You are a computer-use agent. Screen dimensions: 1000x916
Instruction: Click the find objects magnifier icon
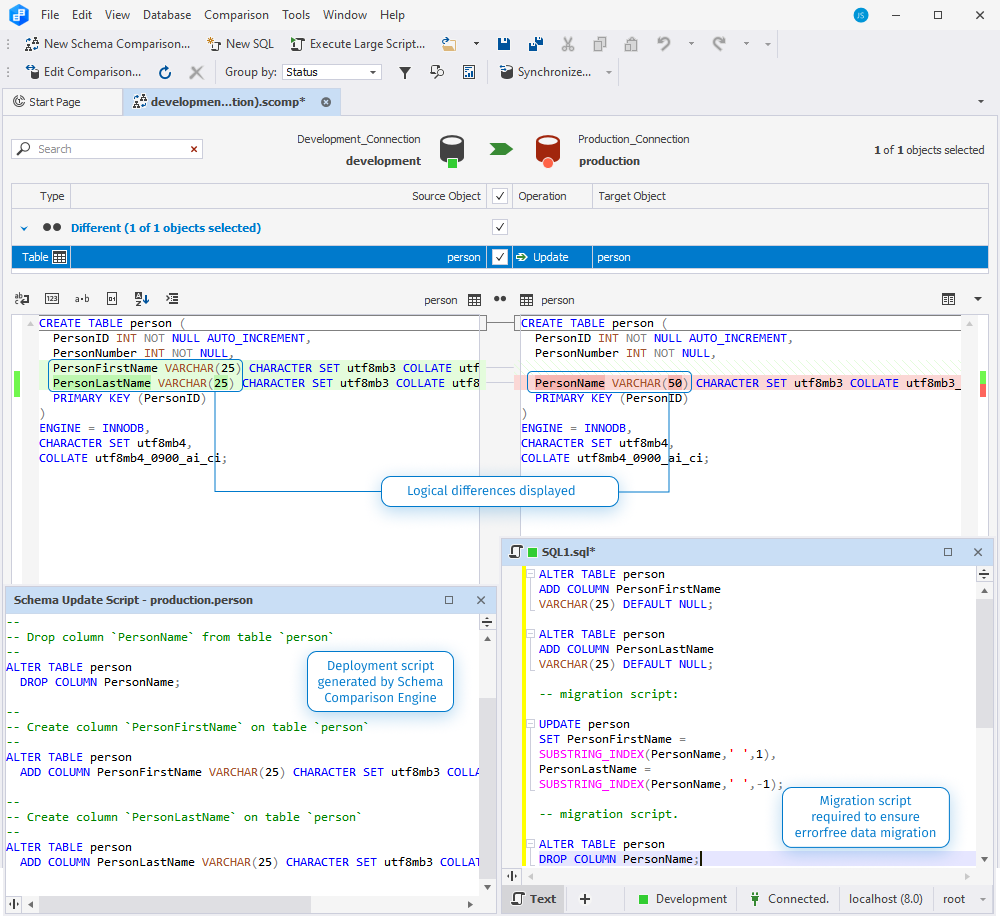[x=437, y=72]
